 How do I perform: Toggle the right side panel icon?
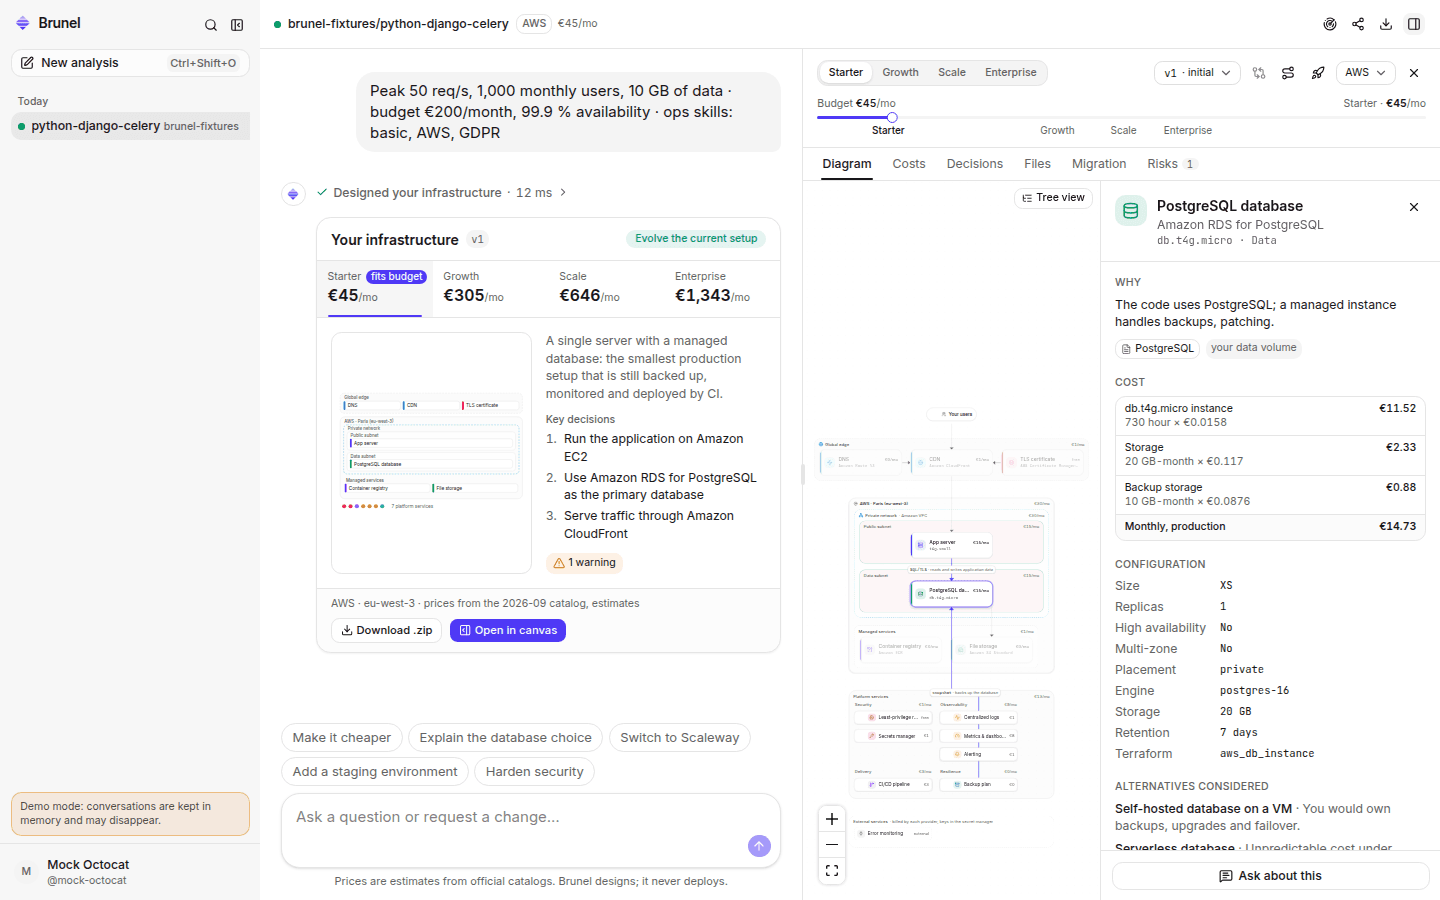tap(1414, 24)
